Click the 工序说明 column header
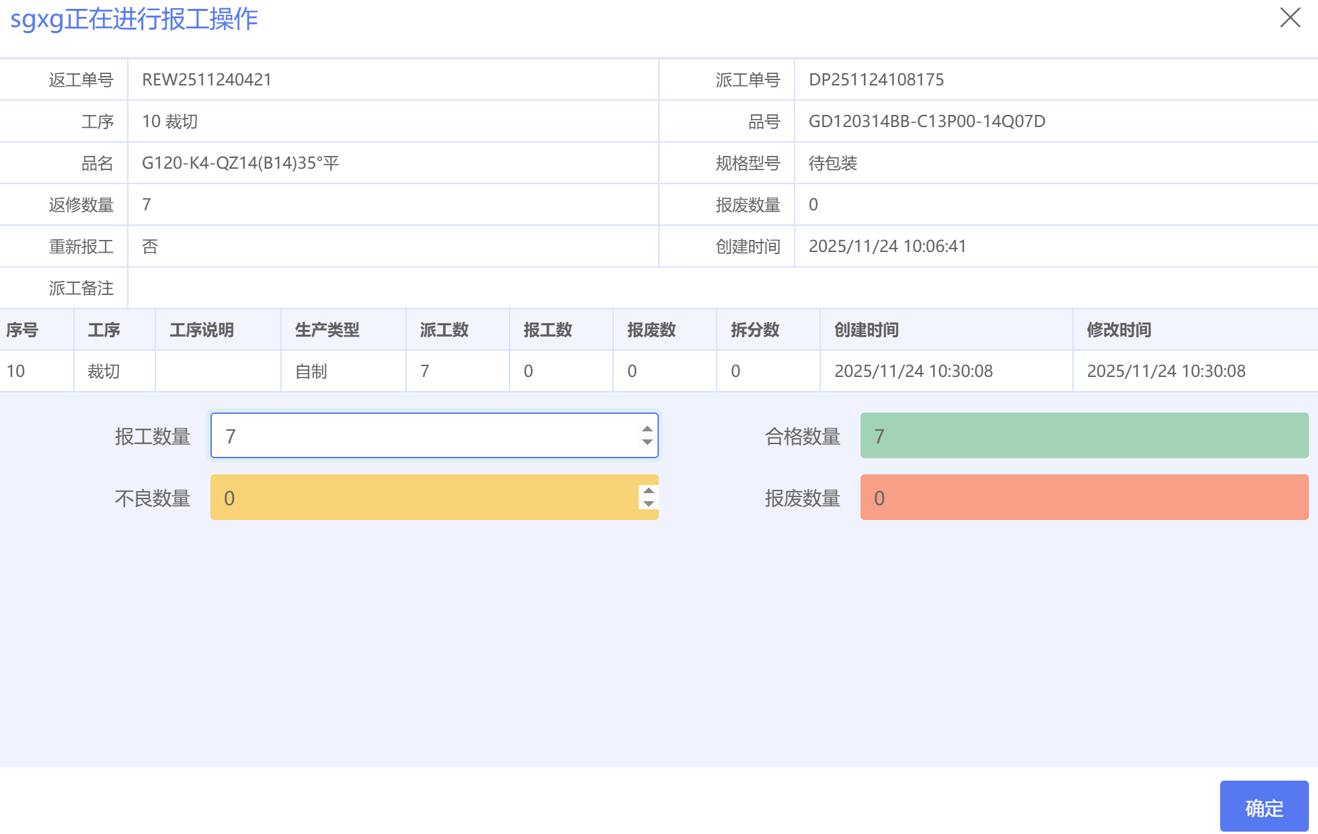Screen dimensions: 1318x834 click(x=201, y=330)
